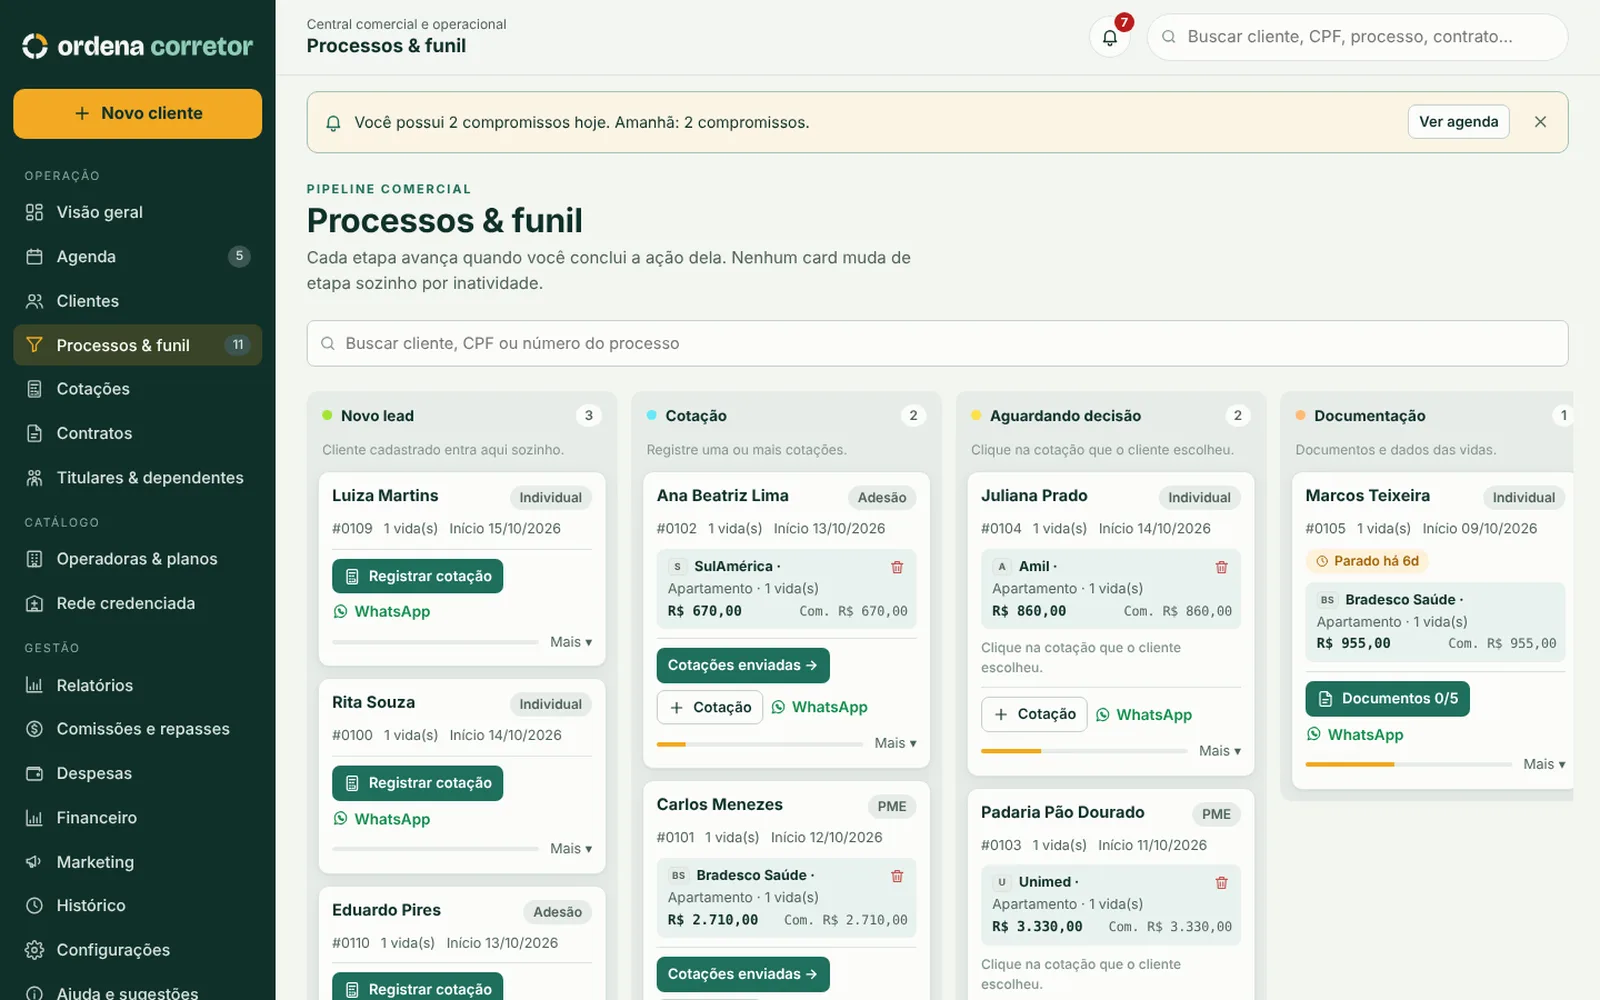The height and width of the screenshot is (1000, 1600).
Task: Expand Mais on Ana Beatriz Lima card
Action: 895,743
